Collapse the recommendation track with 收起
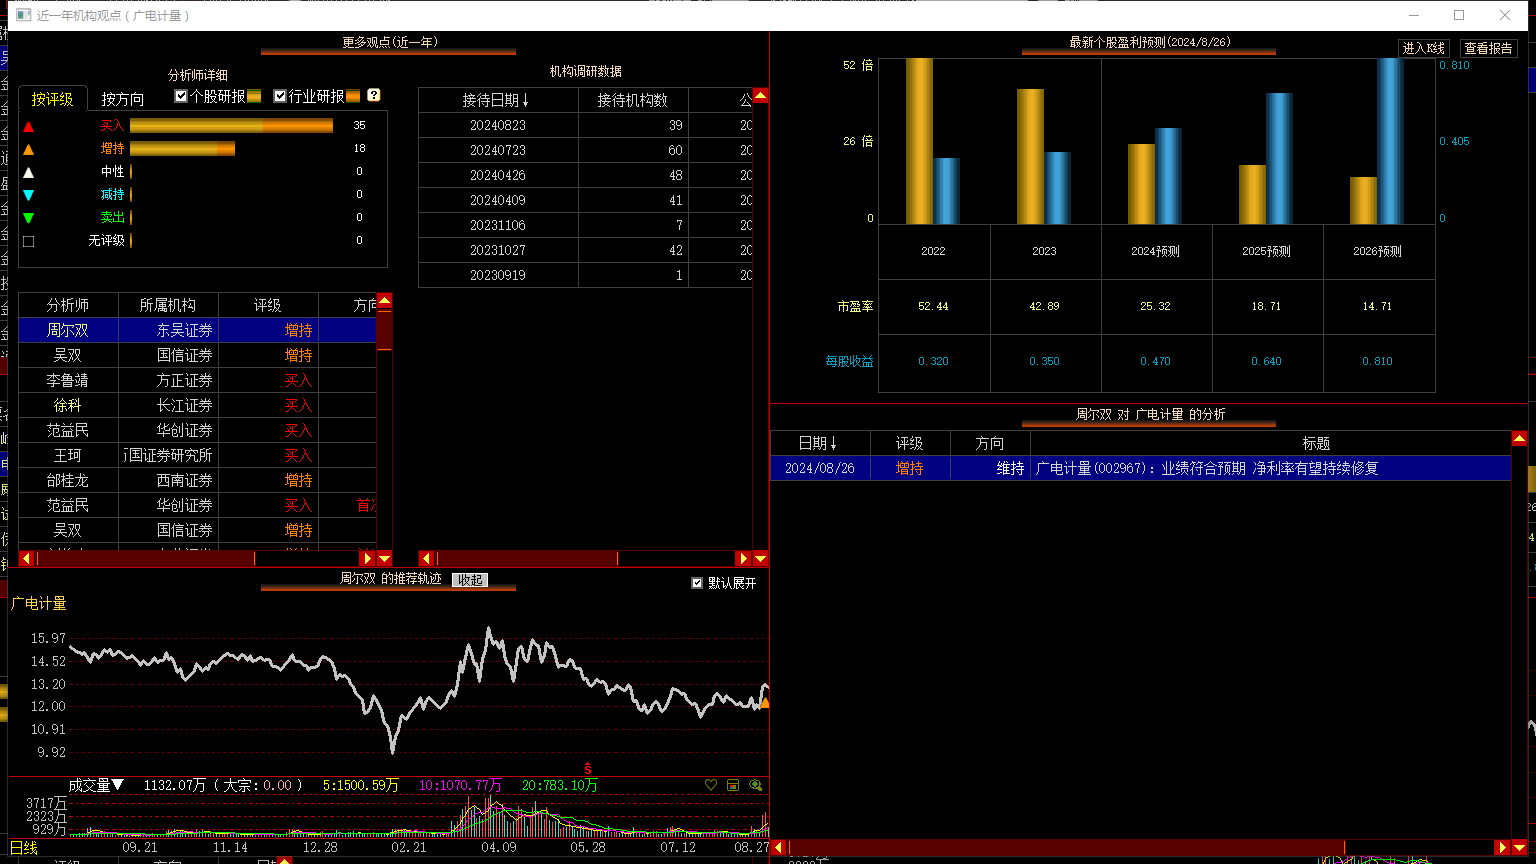Image resolution: width=1536 pixels, height=864 pixels. (x=470, y=580)
